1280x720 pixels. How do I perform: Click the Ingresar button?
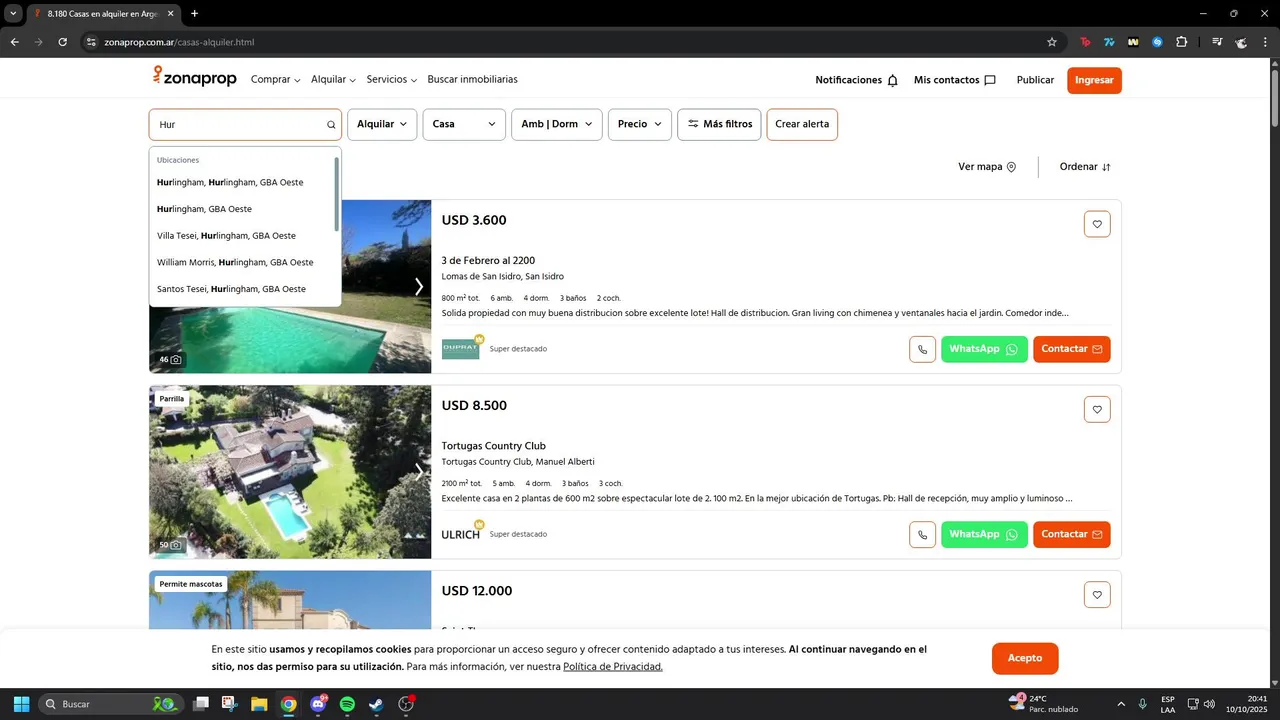1094,80
